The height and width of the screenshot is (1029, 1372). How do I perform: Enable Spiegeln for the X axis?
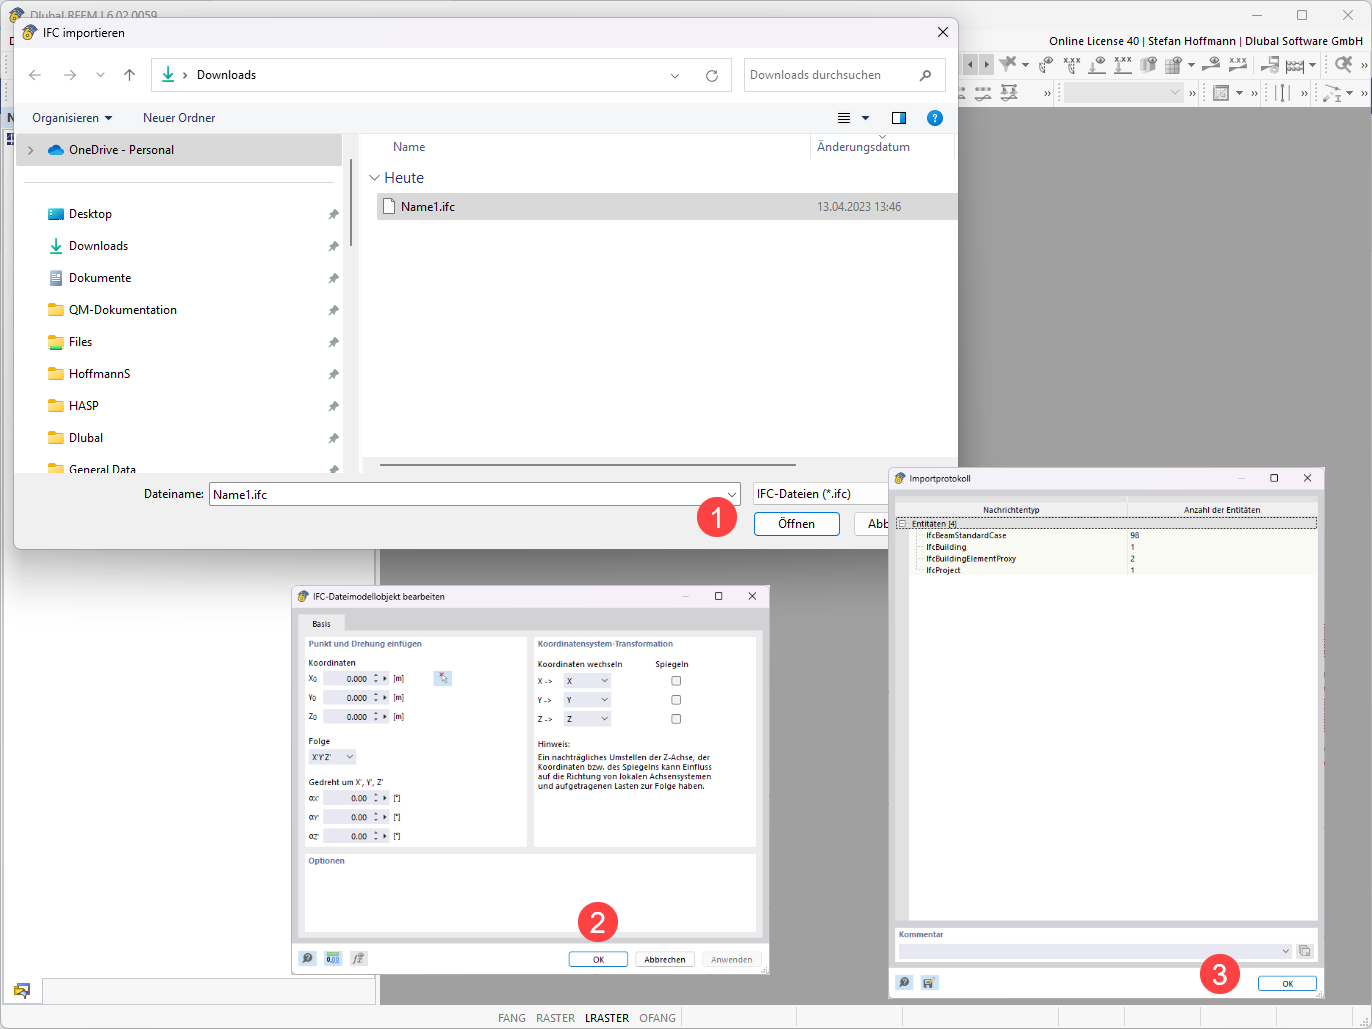pos(675,680)
